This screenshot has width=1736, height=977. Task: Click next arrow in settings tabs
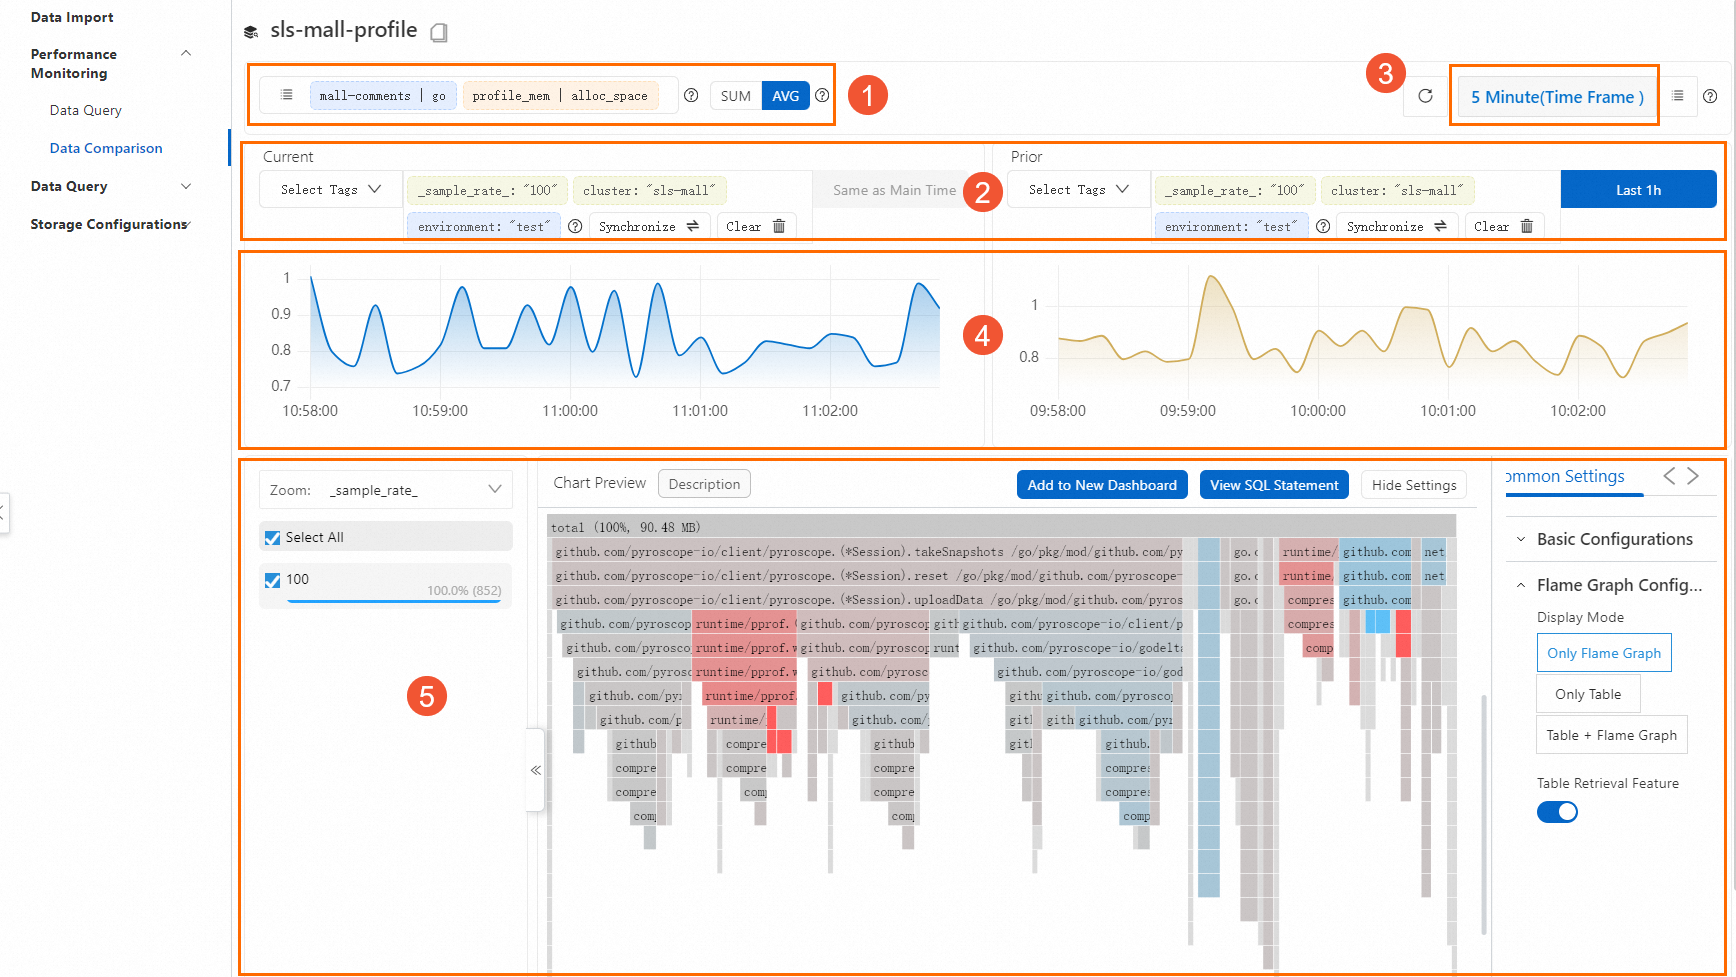point(1693,476)
